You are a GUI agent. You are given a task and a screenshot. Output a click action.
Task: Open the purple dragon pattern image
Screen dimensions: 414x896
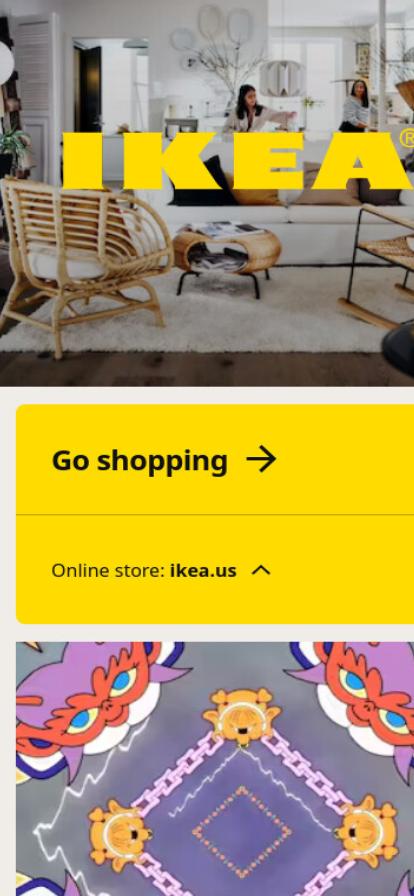pyautogui.click(x=215, y=769)
